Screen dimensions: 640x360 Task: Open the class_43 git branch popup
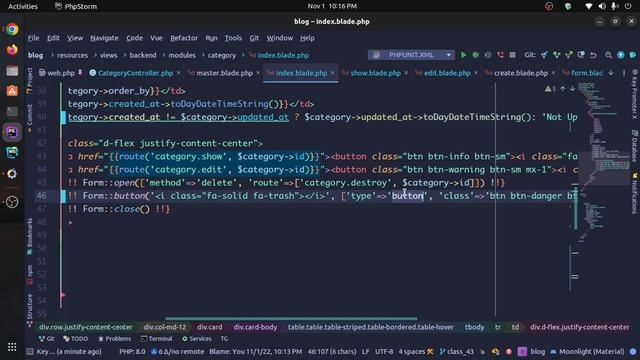pos(457,351)
